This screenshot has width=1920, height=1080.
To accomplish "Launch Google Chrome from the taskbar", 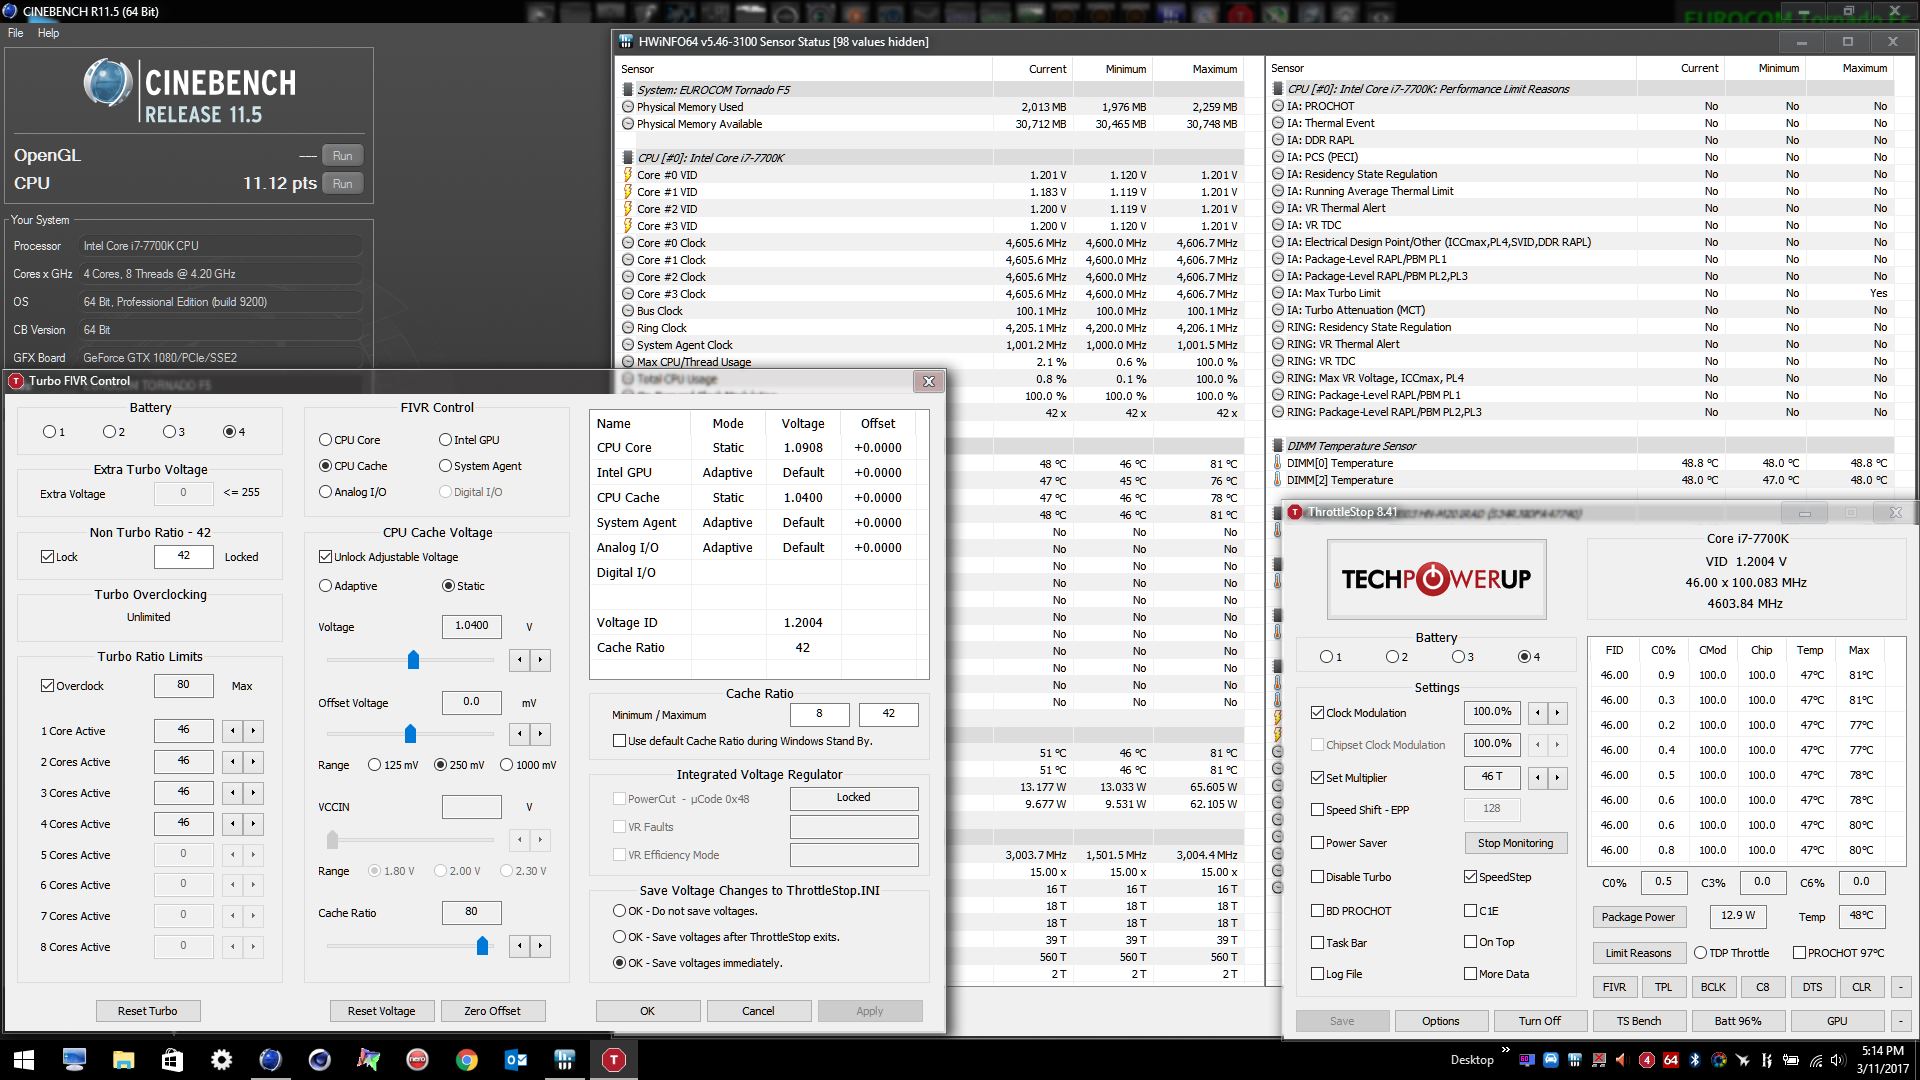I will (466, 1060).
